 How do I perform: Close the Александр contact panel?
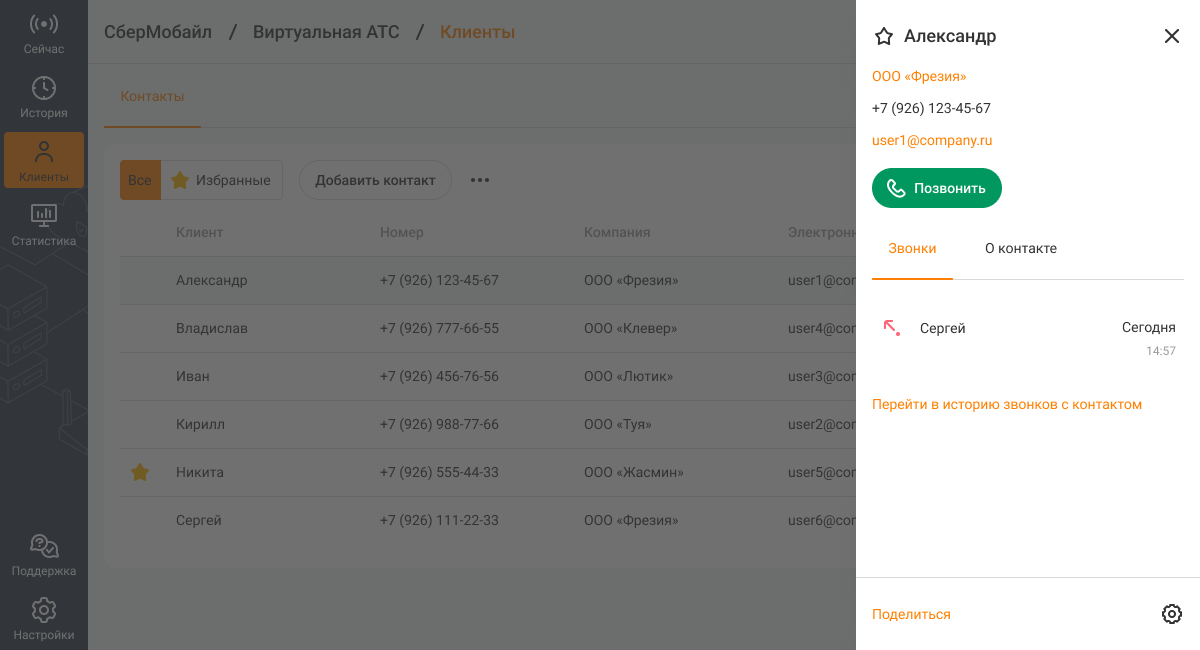pyautogui.click(x=1171, y=37)
